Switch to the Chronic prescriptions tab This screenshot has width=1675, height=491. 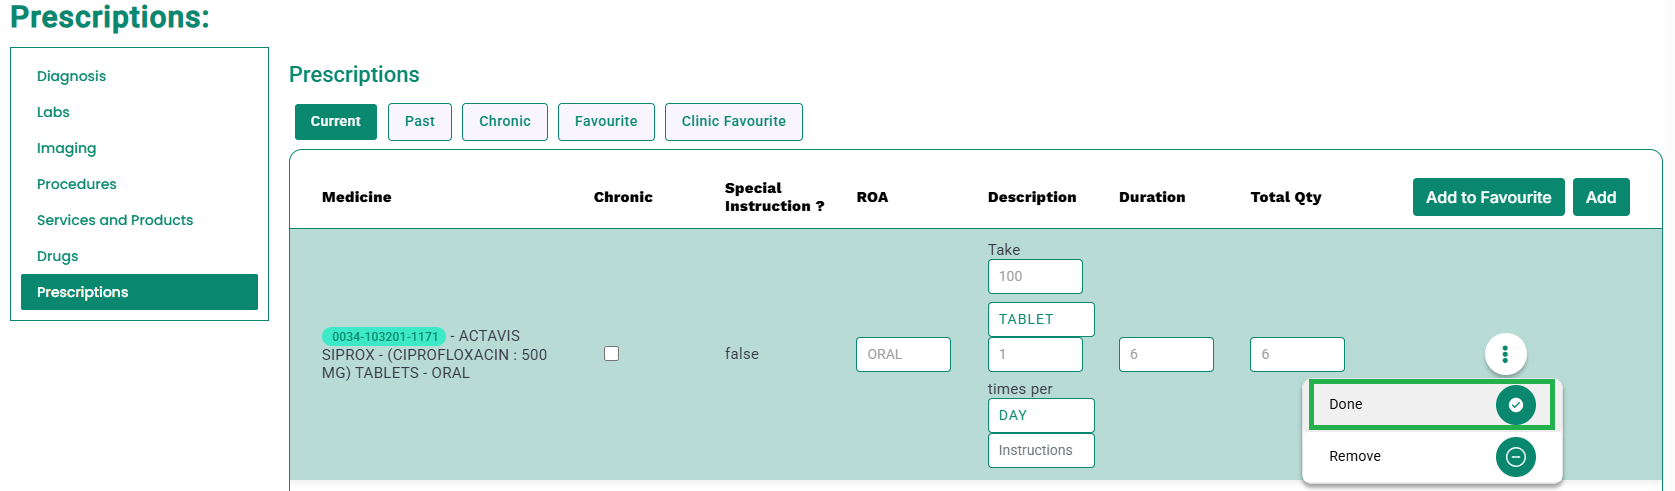coord(505,122)
